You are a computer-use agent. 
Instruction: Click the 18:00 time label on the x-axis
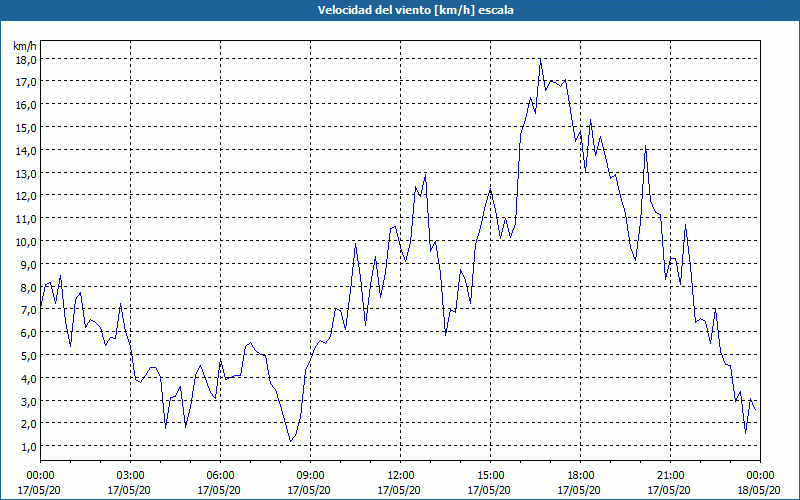[x=580, y=476]
